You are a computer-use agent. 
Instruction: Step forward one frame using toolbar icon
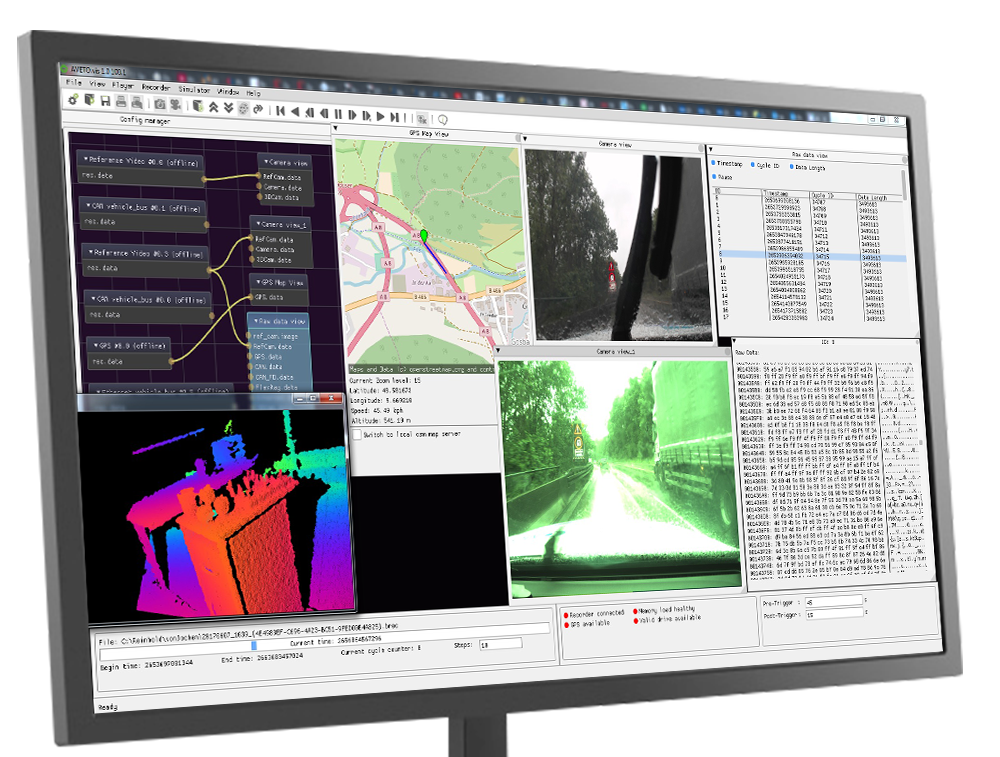(352, 114)
